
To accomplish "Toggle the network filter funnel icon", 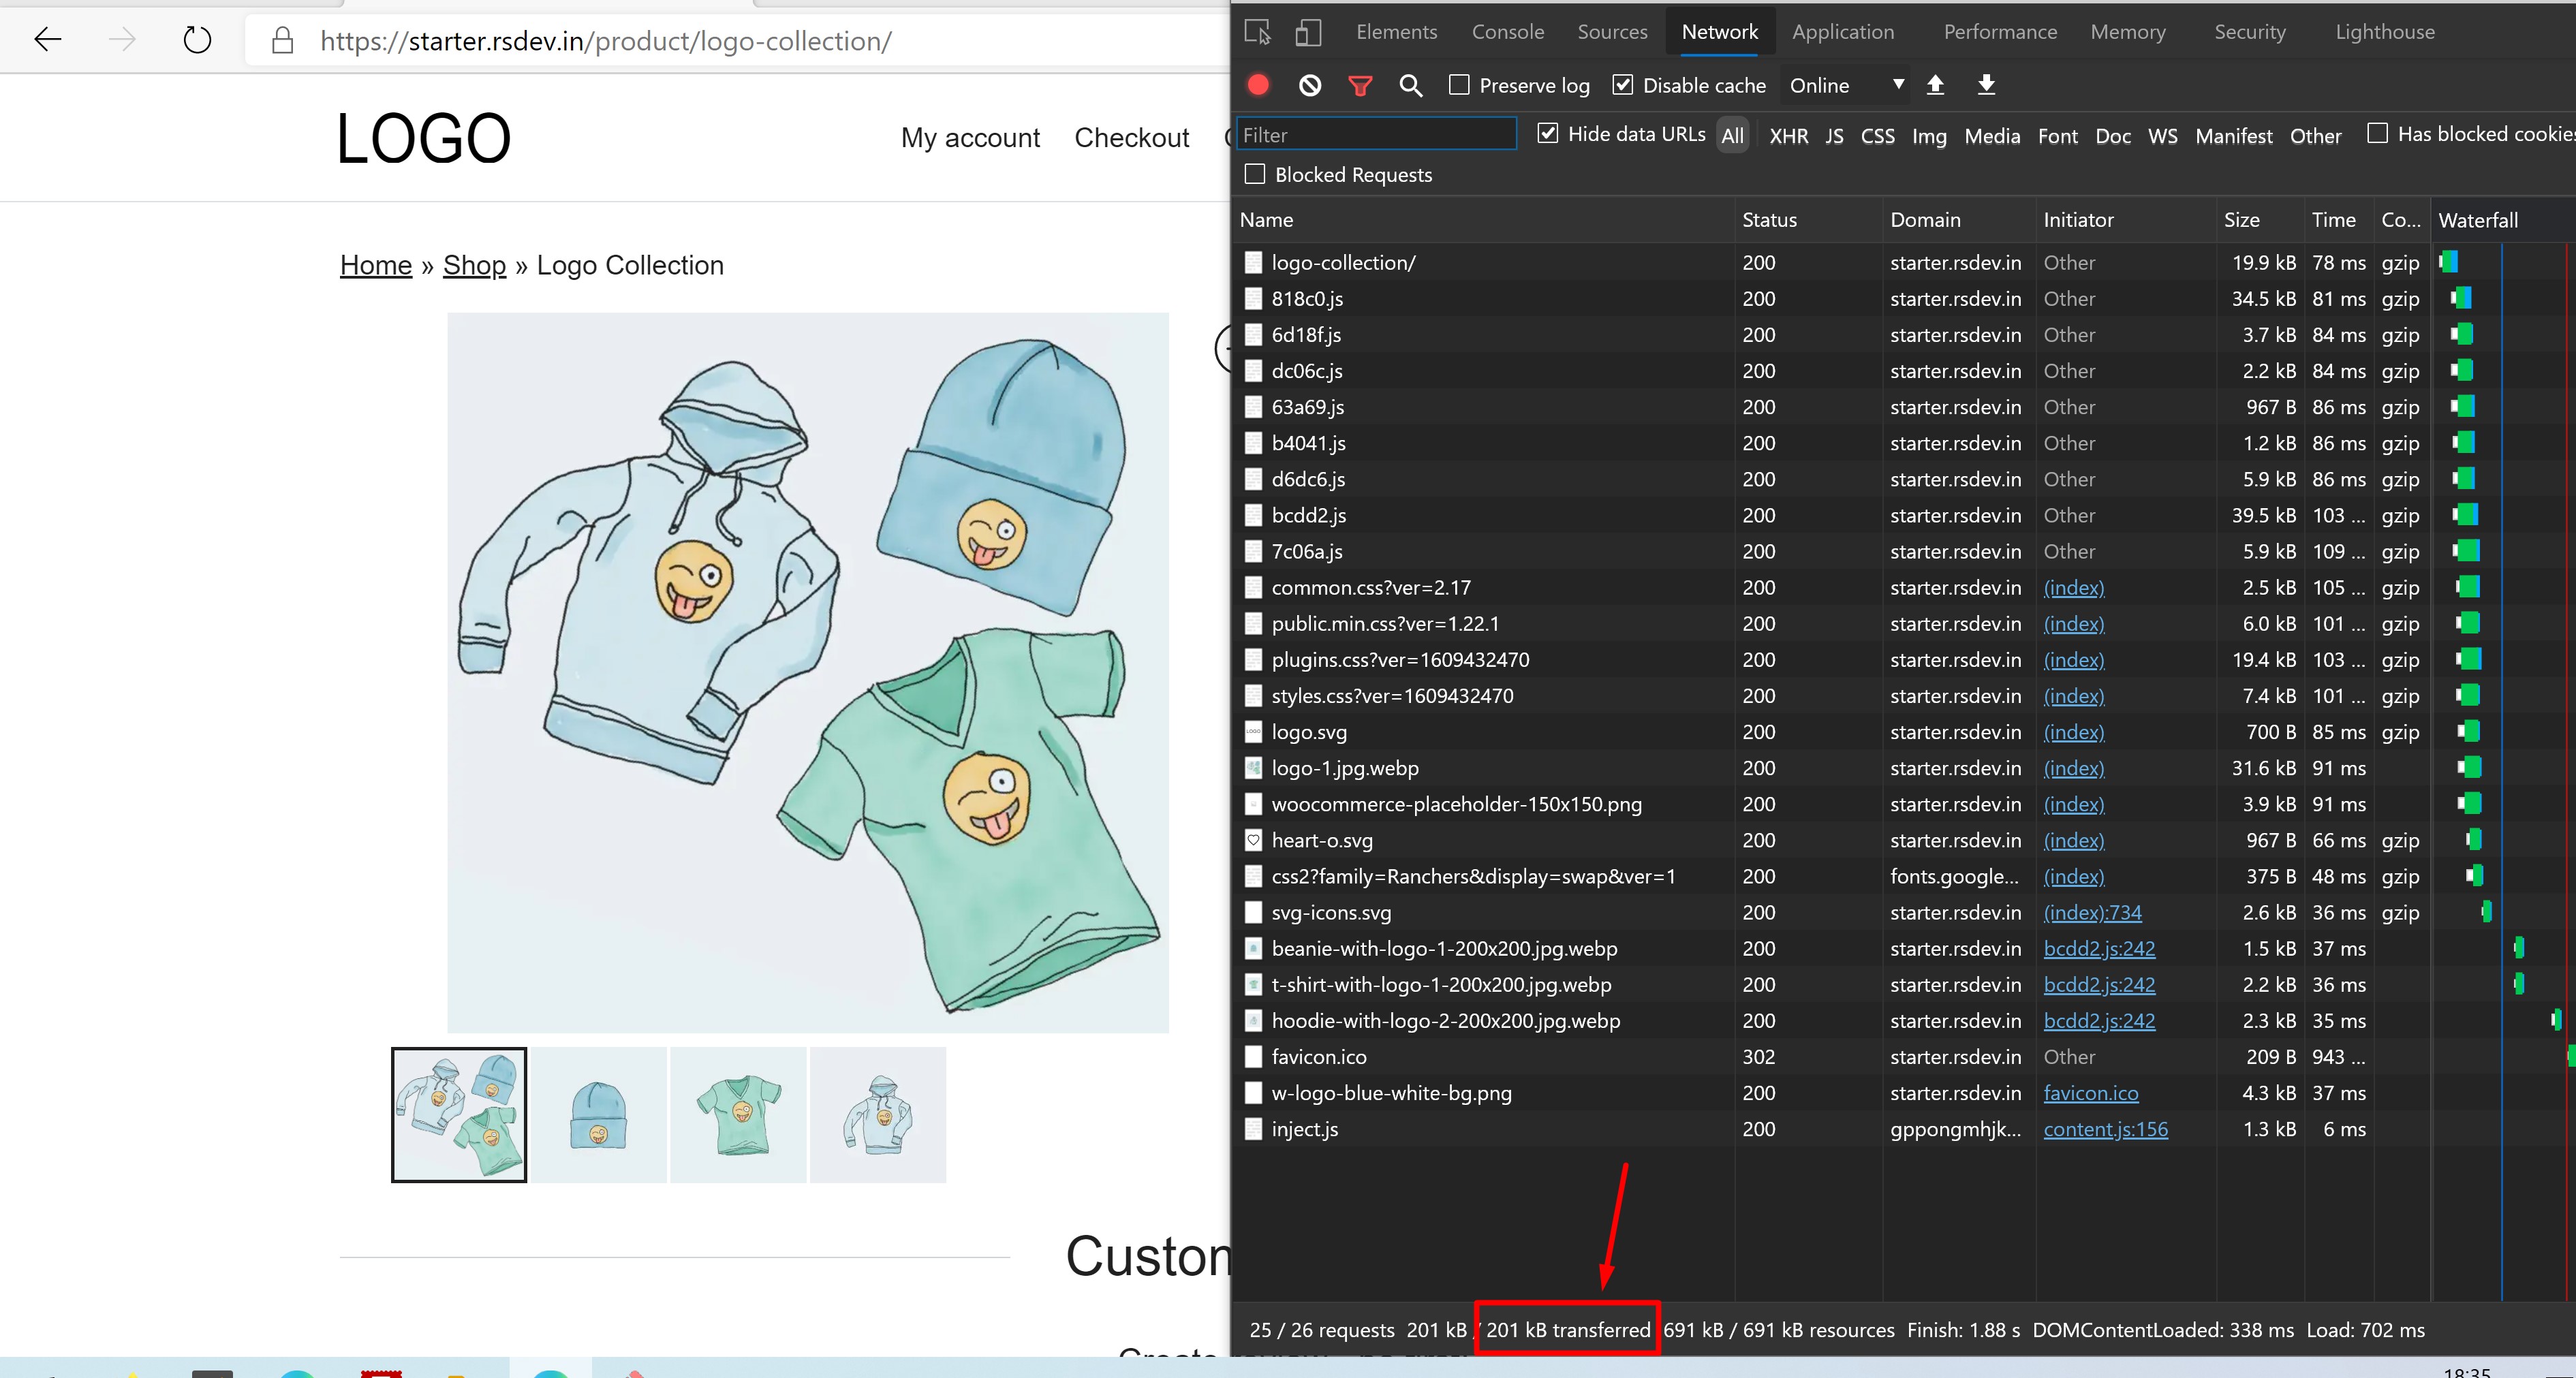I will (x=1360, y=86).
